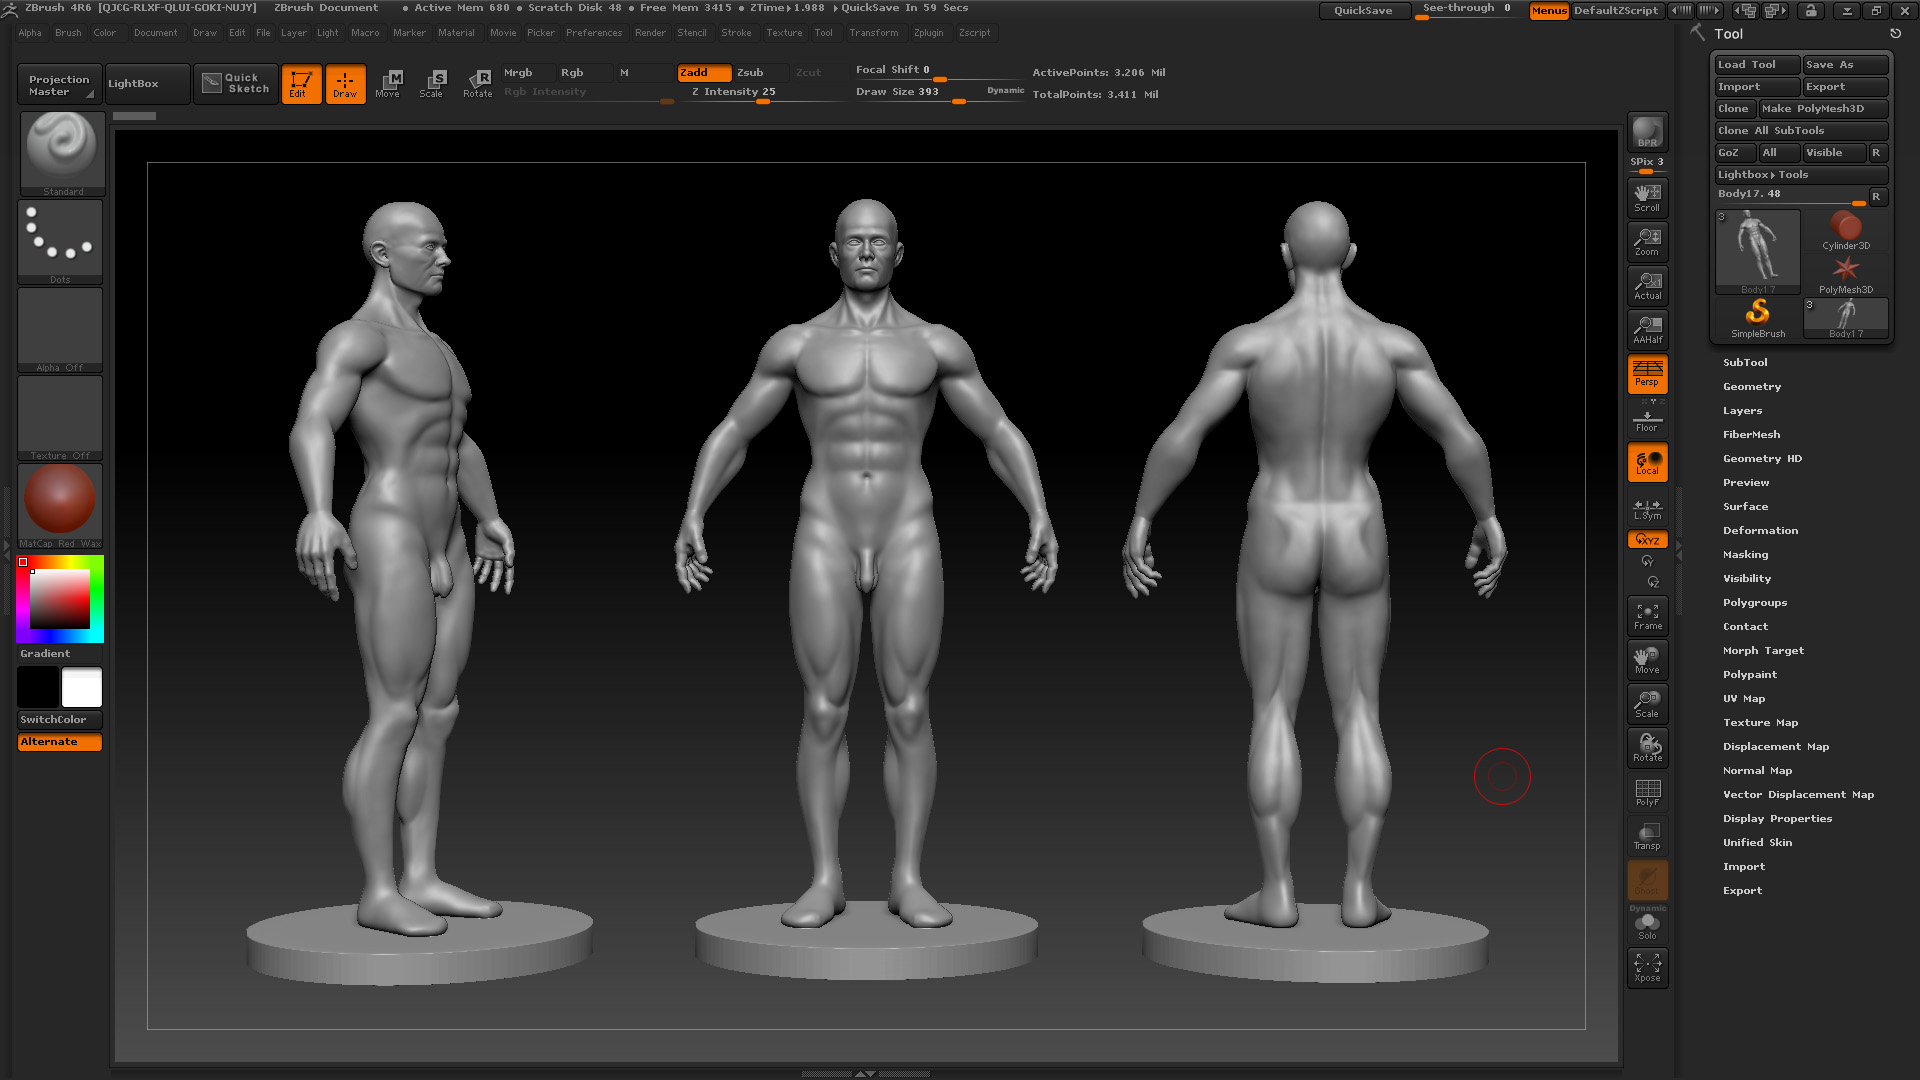This screenshot has width=1920, height=1080.
Task: Click the Z Intensity slider
Action: [x=762, y=93]
